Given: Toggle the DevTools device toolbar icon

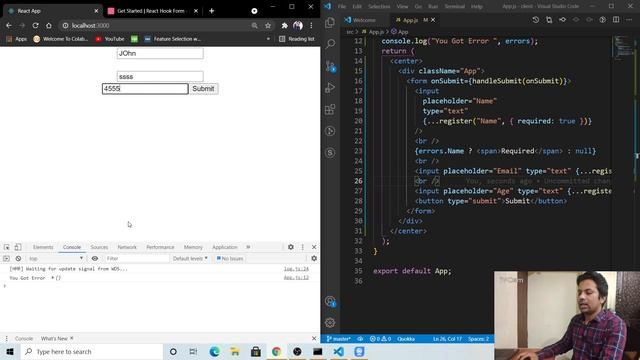Looking at the screenshot, I should [18, 247].
